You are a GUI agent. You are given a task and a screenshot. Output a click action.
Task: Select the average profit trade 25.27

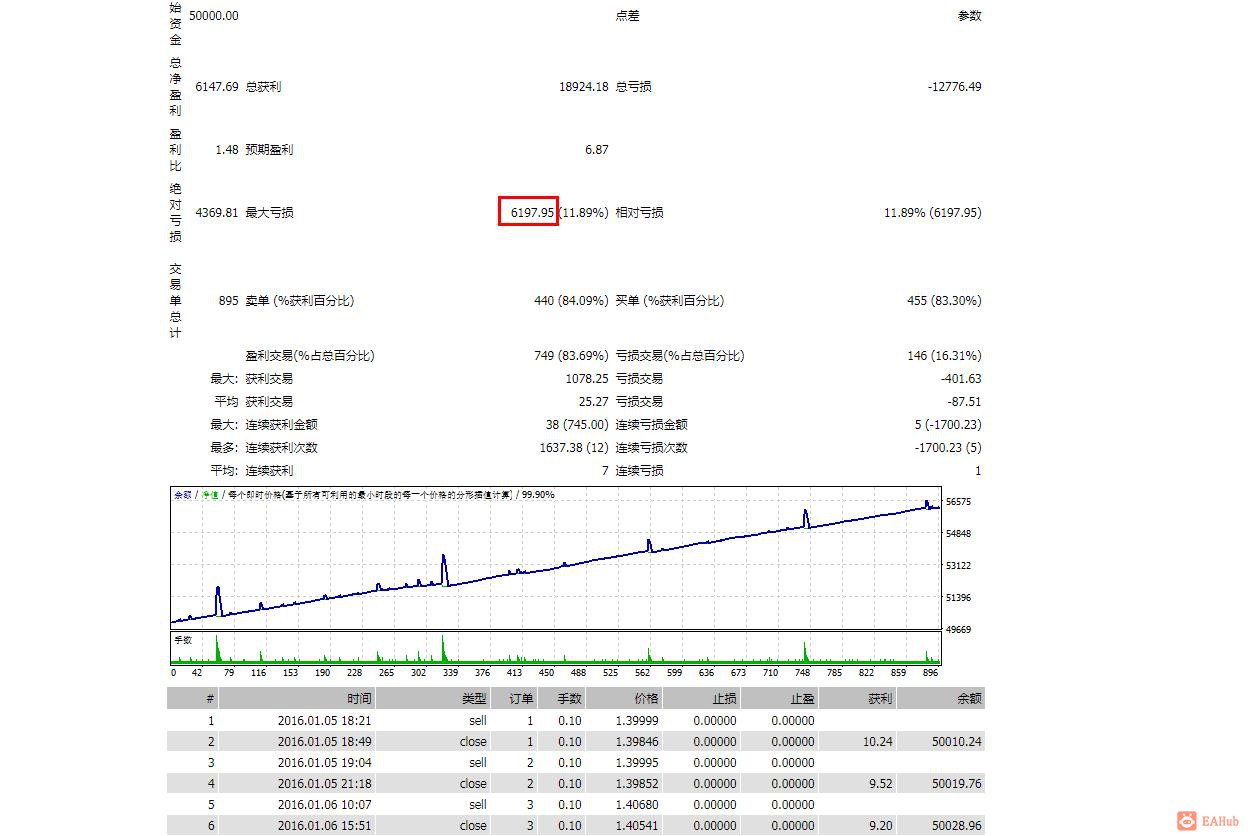point(594,402)
